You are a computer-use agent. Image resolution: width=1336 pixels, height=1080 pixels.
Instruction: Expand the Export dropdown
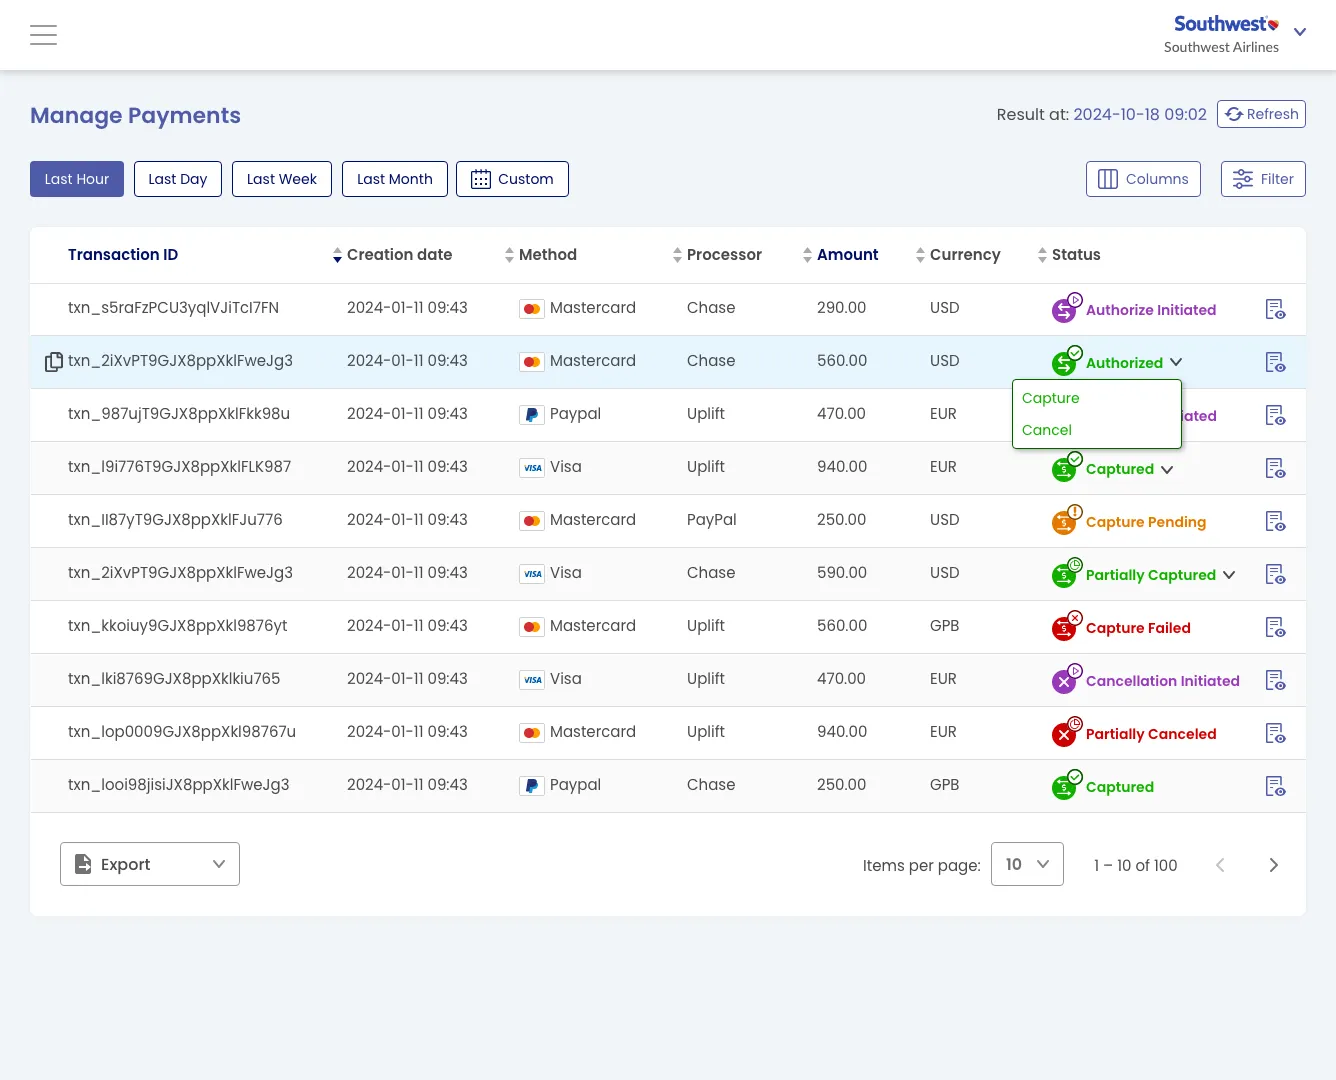pyautogui.click(x=150, y=864)
